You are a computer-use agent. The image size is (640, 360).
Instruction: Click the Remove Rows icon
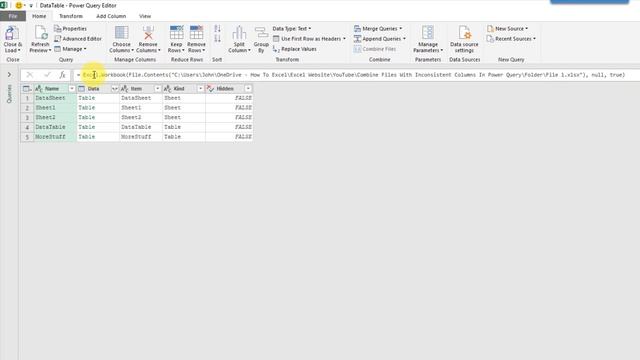196,33
